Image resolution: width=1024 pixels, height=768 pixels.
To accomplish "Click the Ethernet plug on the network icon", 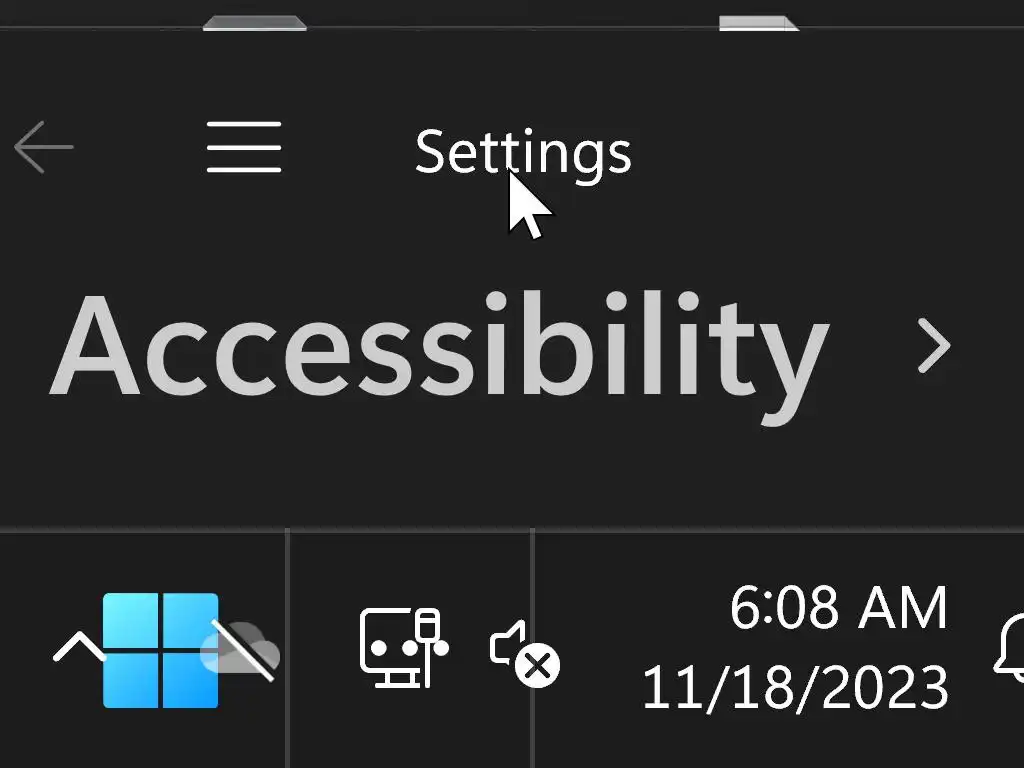I will point(427,645).
